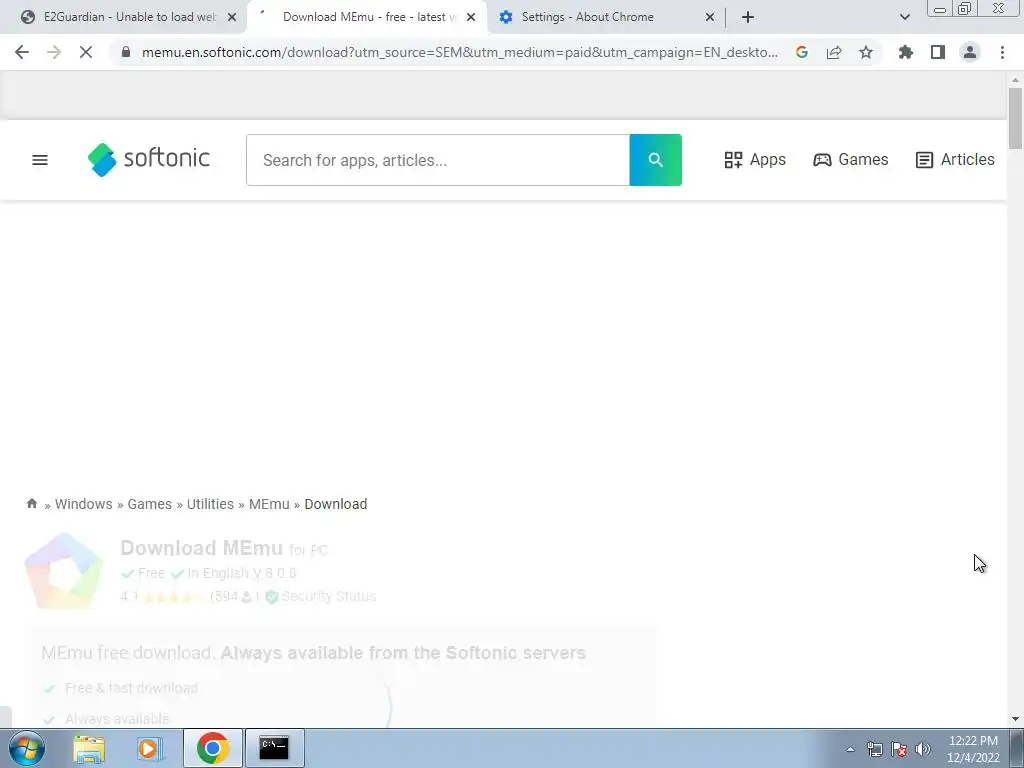Expand the tab search chevron
1024x768 pixels.
904,17
